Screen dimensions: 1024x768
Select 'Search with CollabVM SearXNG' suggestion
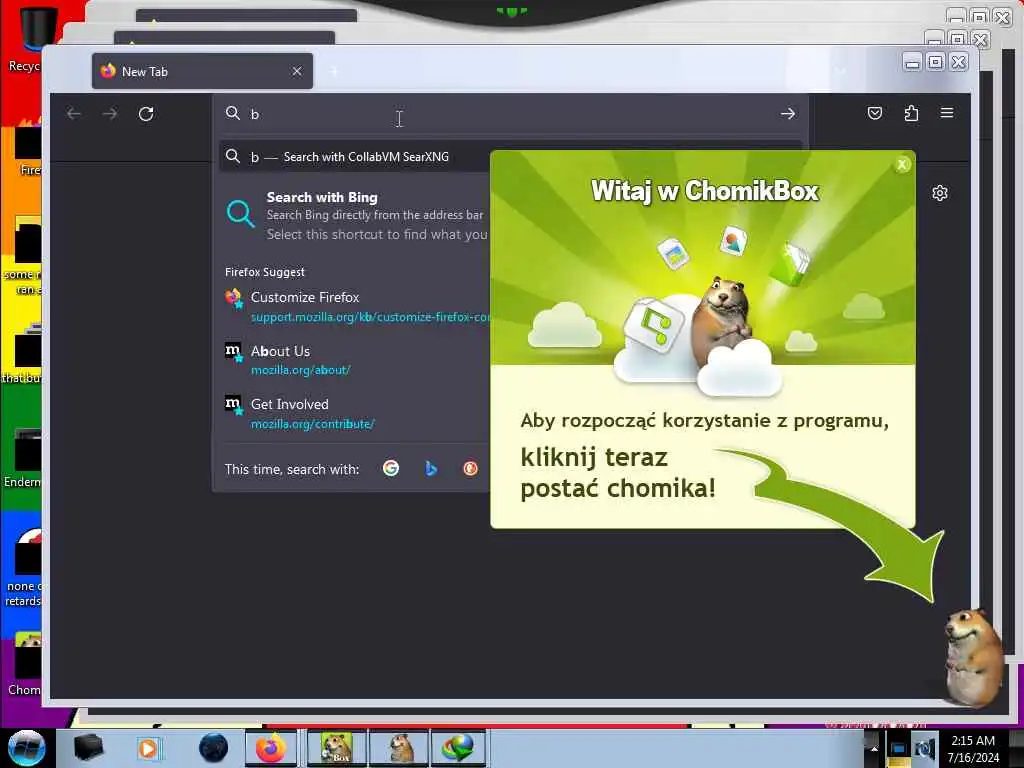pyautogui.click(x=354, y=157)
